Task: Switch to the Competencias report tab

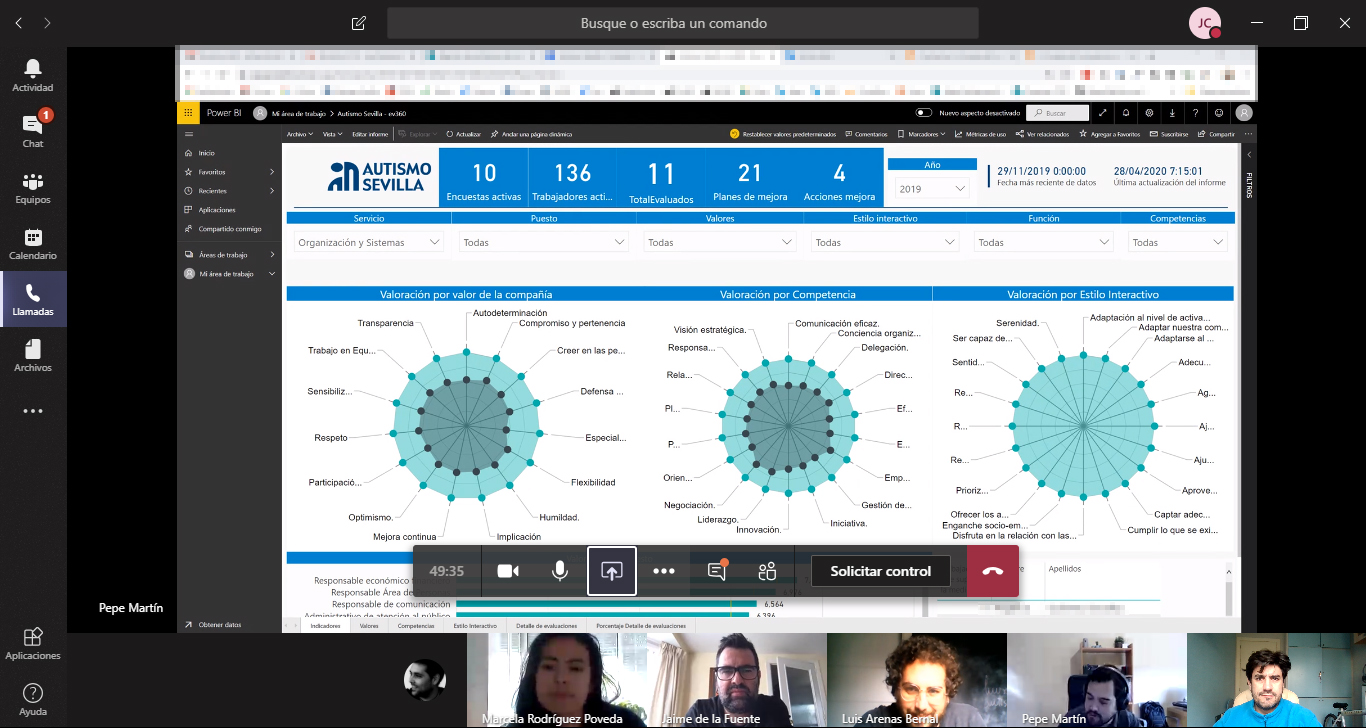Action: (x=416, y=626)
